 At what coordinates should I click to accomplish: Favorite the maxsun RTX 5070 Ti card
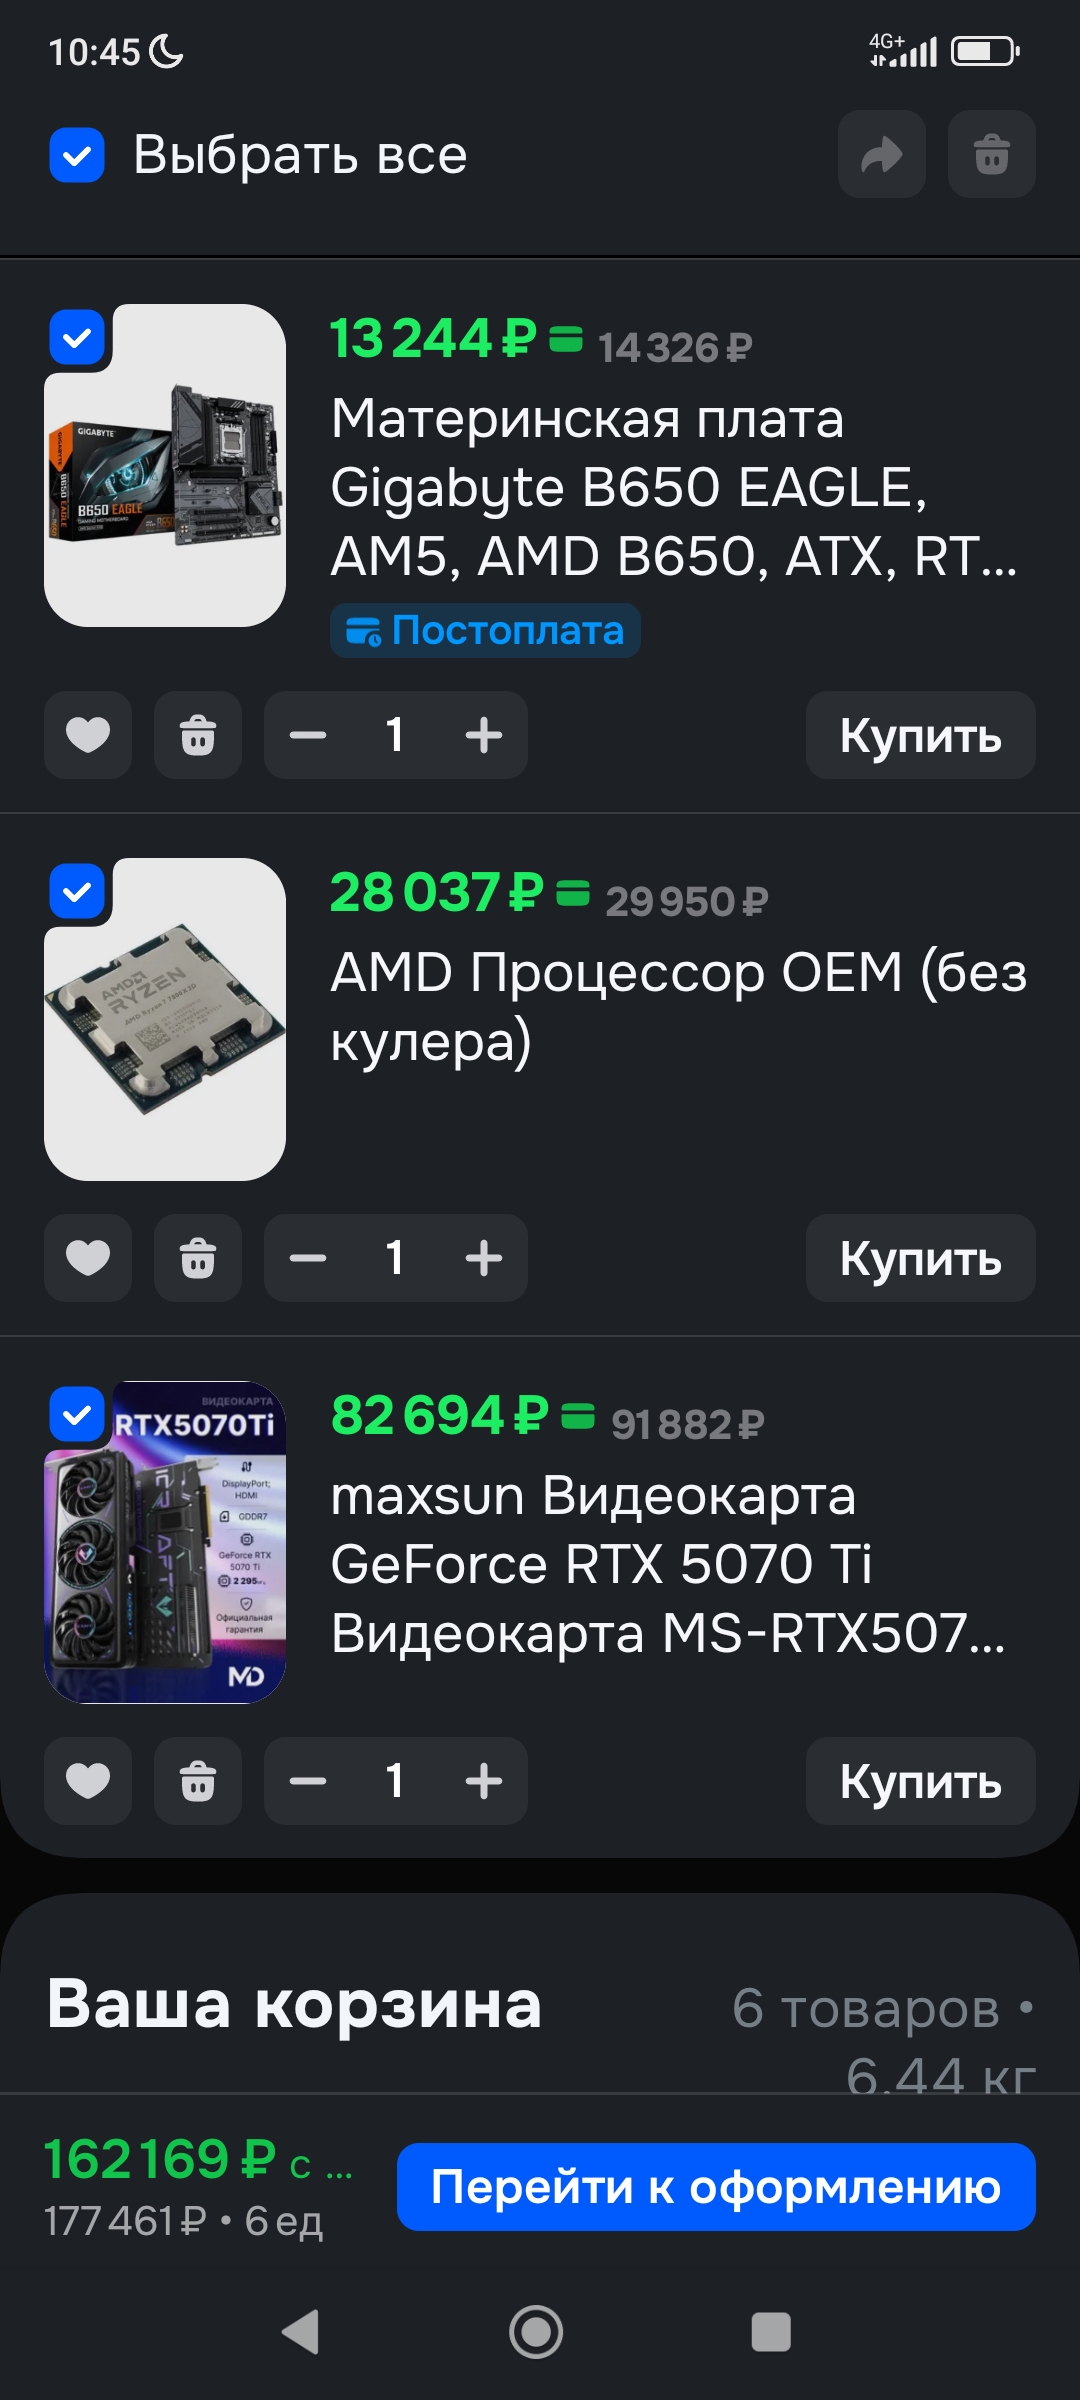[x=88, y=1781]
